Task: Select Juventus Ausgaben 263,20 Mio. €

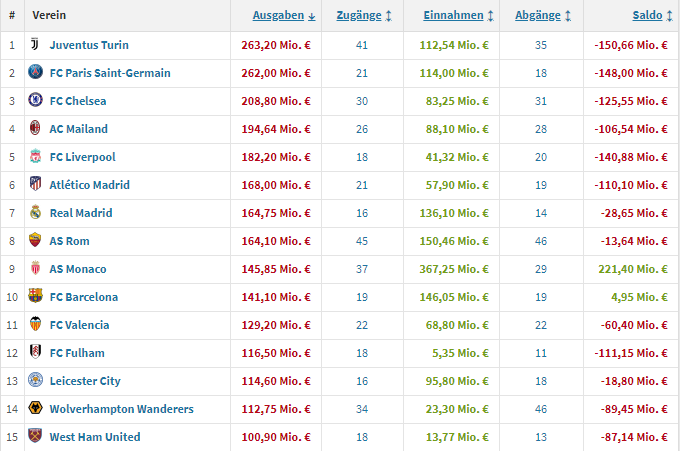Action: tap(276, 45)
